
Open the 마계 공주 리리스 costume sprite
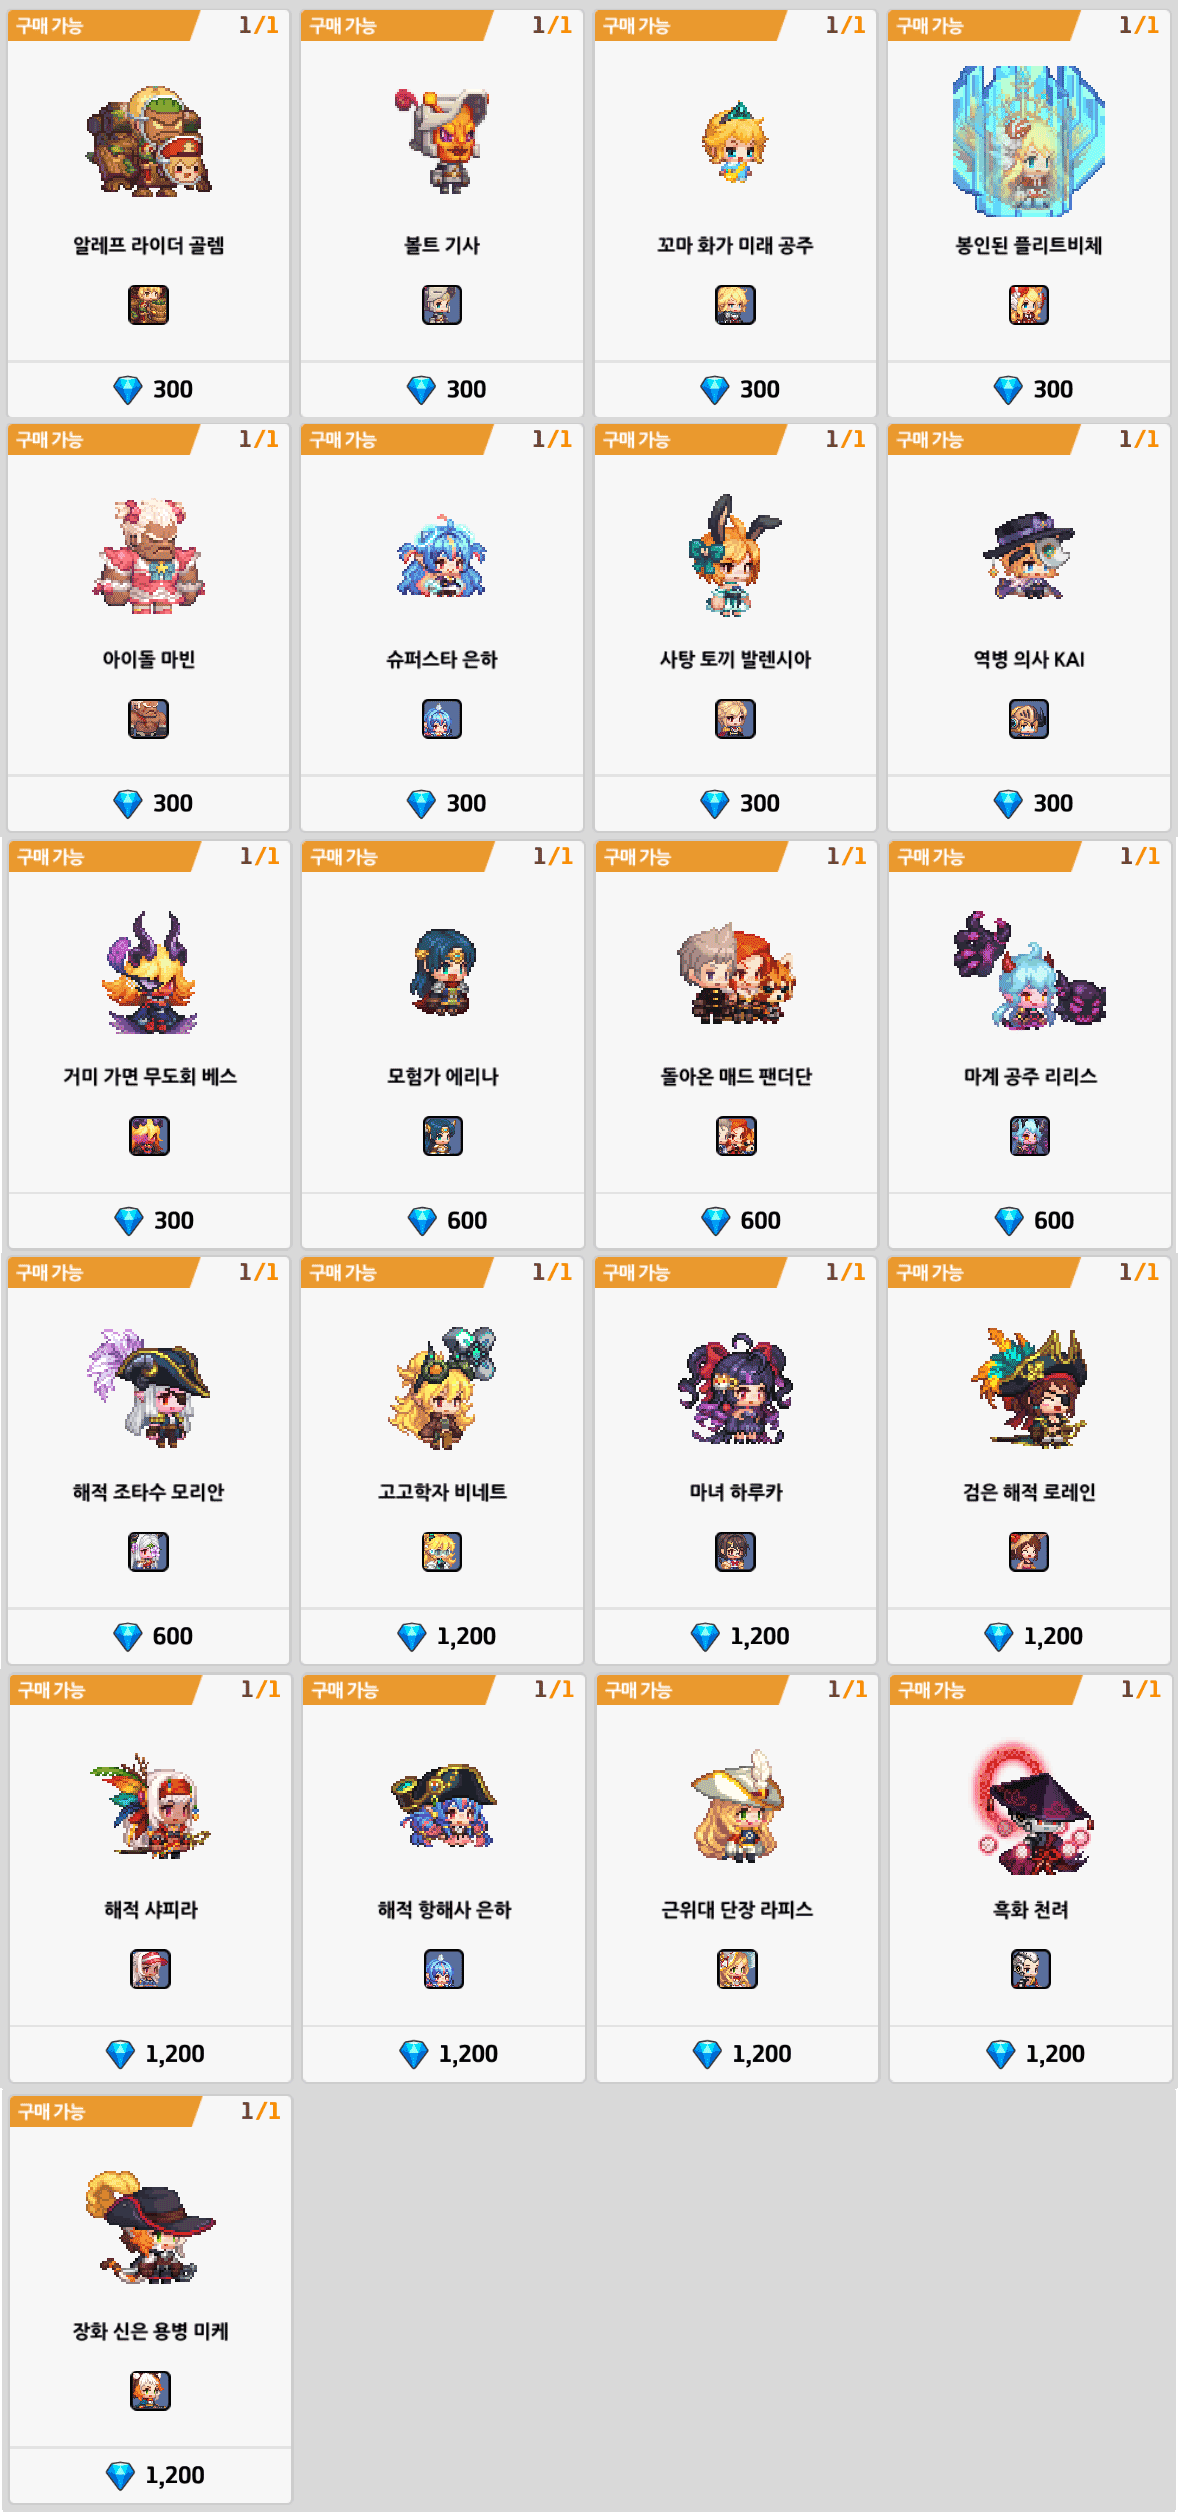pyautogui.click(x=1030, y=970)
